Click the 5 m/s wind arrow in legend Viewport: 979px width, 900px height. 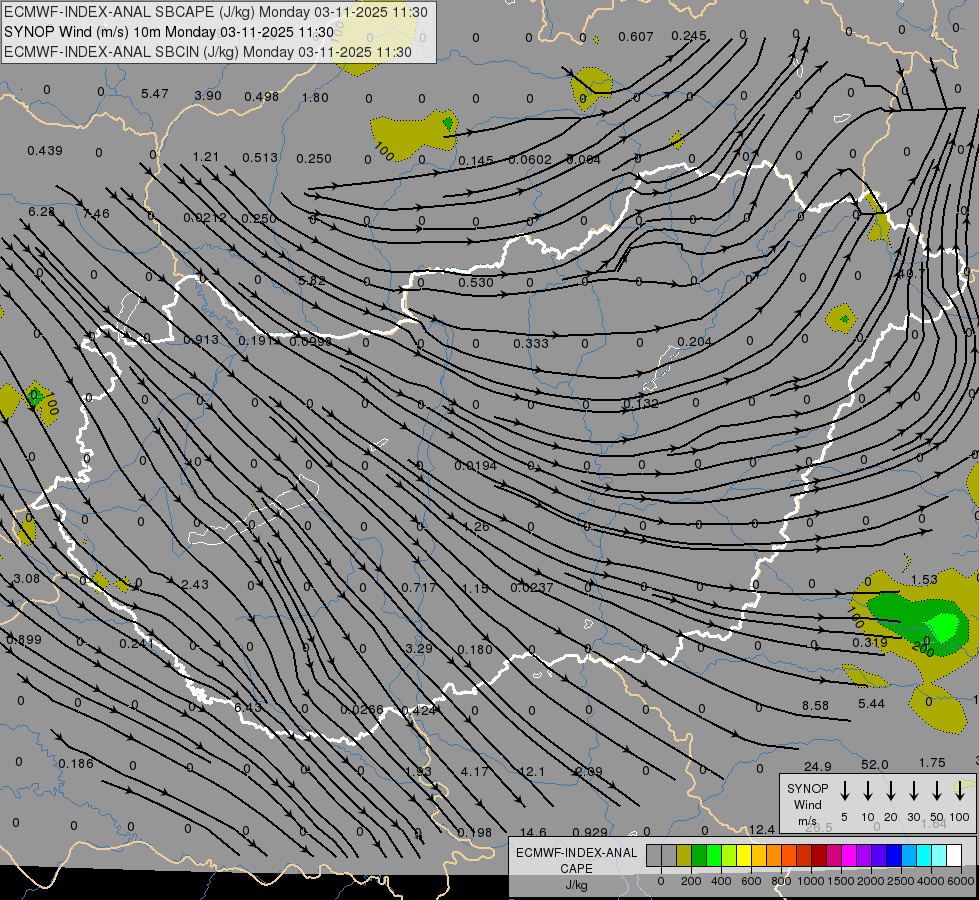(x=845, y=791)
